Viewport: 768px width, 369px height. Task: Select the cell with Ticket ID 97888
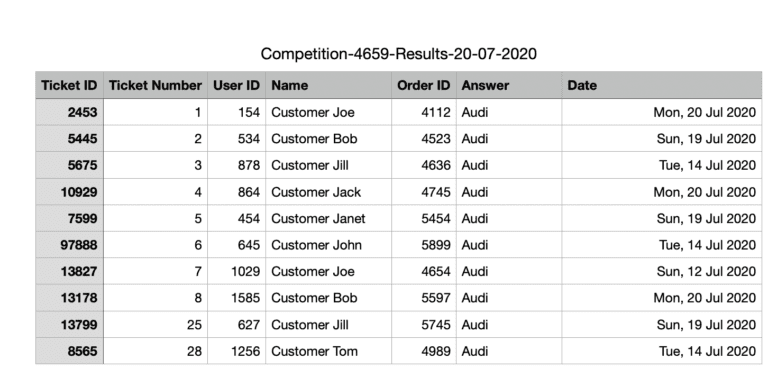[x=69, y=245]
